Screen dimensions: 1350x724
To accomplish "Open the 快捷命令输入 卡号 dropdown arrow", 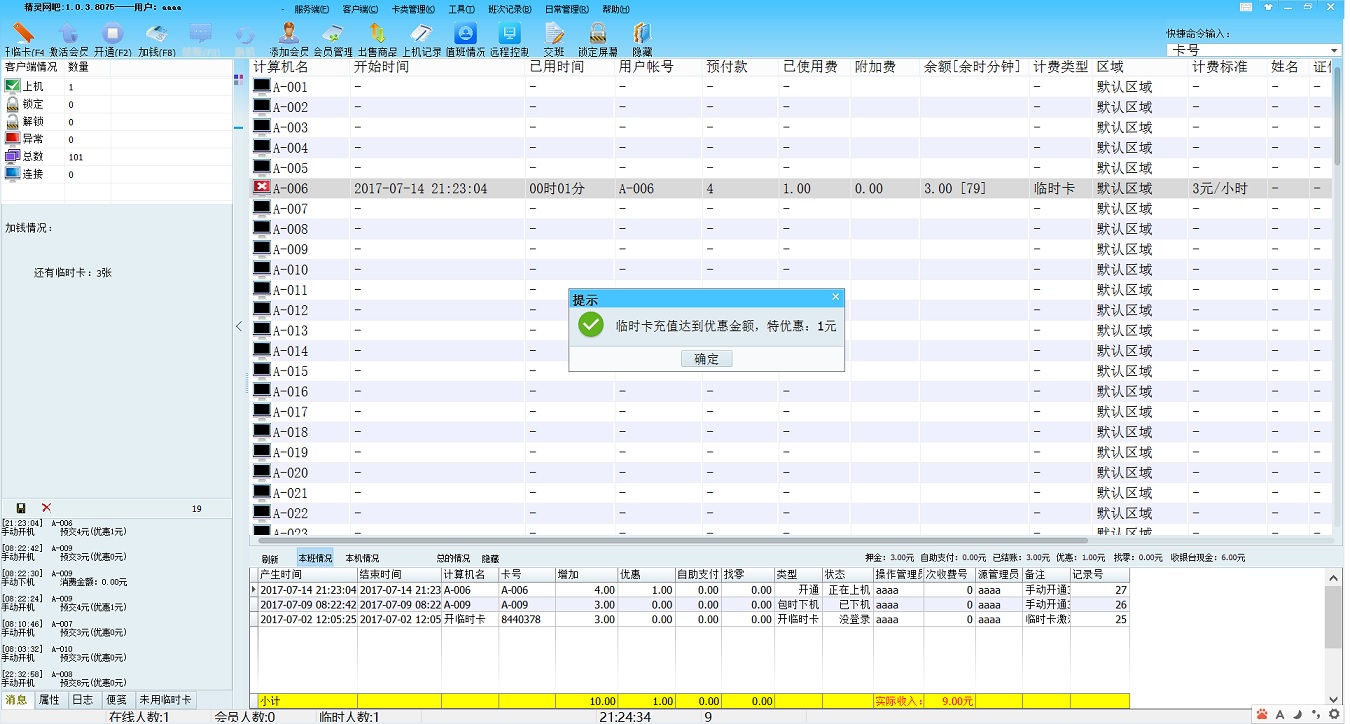I will pyautogui.click(x=1334, y=50).
